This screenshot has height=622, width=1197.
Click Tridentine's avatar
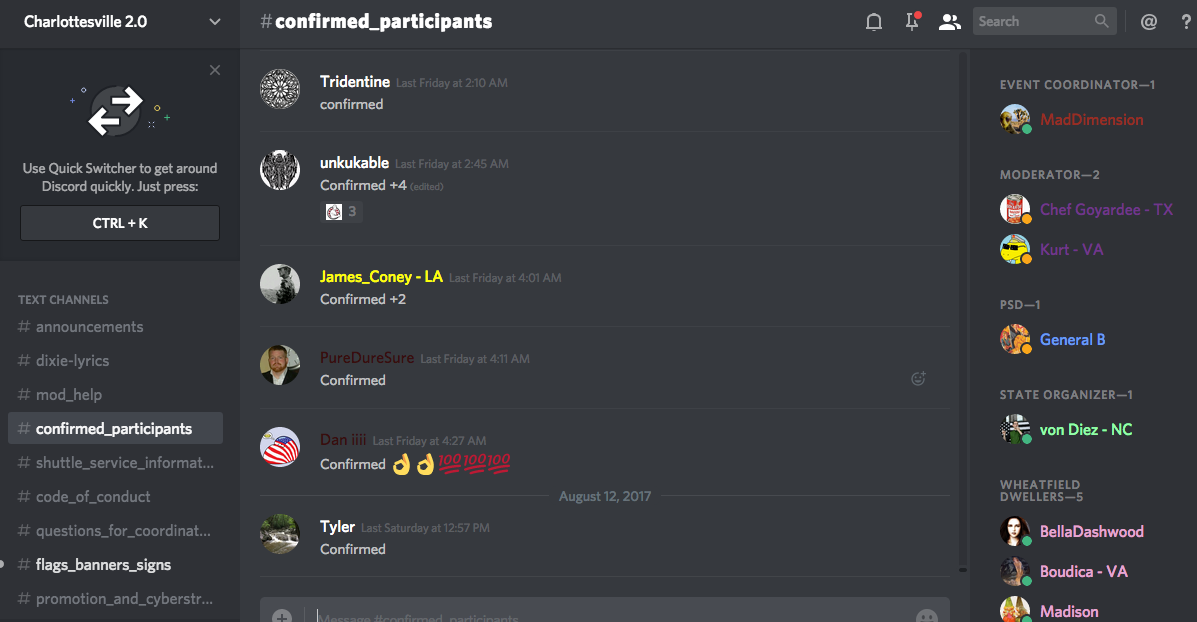click(x=279, y=89)
